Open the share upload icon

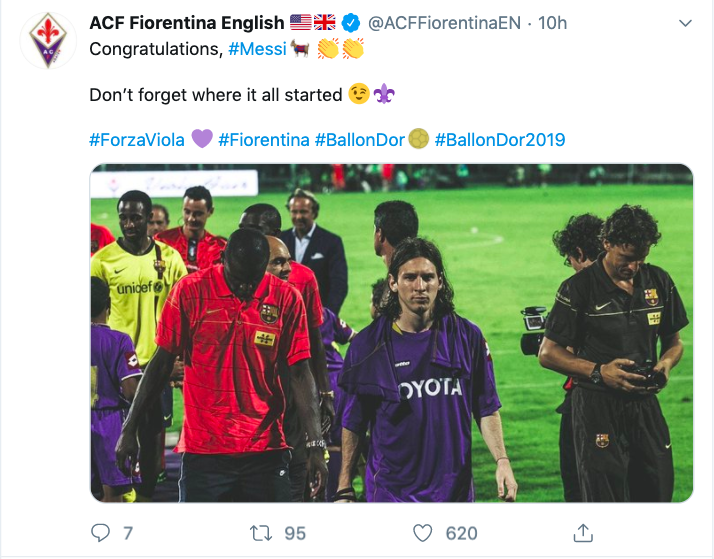(x=583, y=533)
